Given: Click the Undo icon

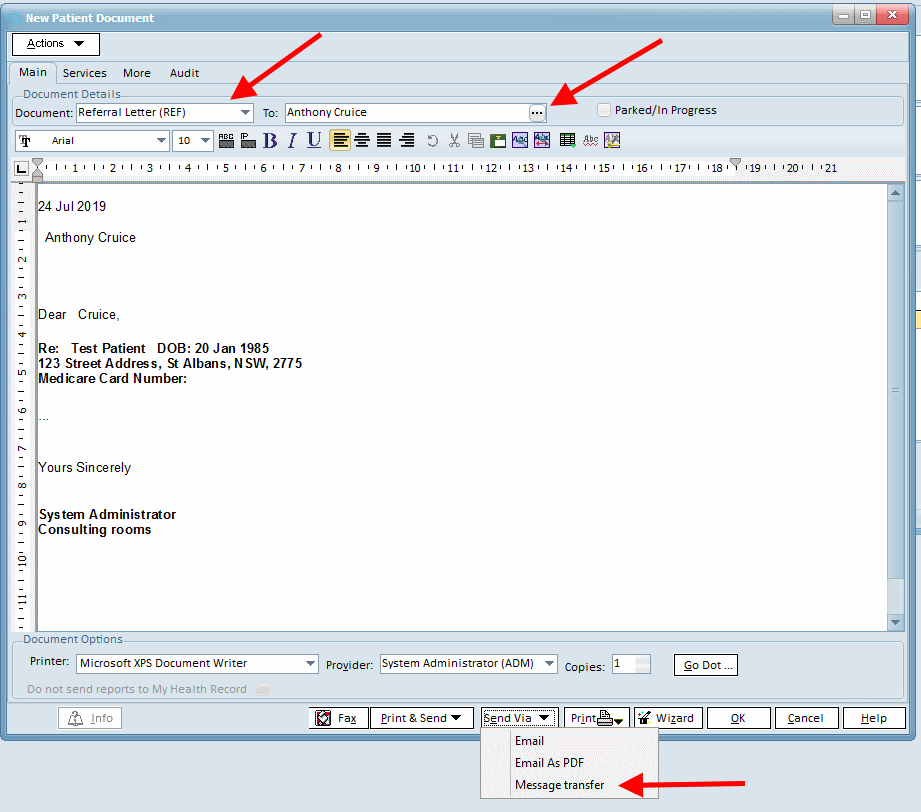Looking at the screenshot, I should 432,140.
